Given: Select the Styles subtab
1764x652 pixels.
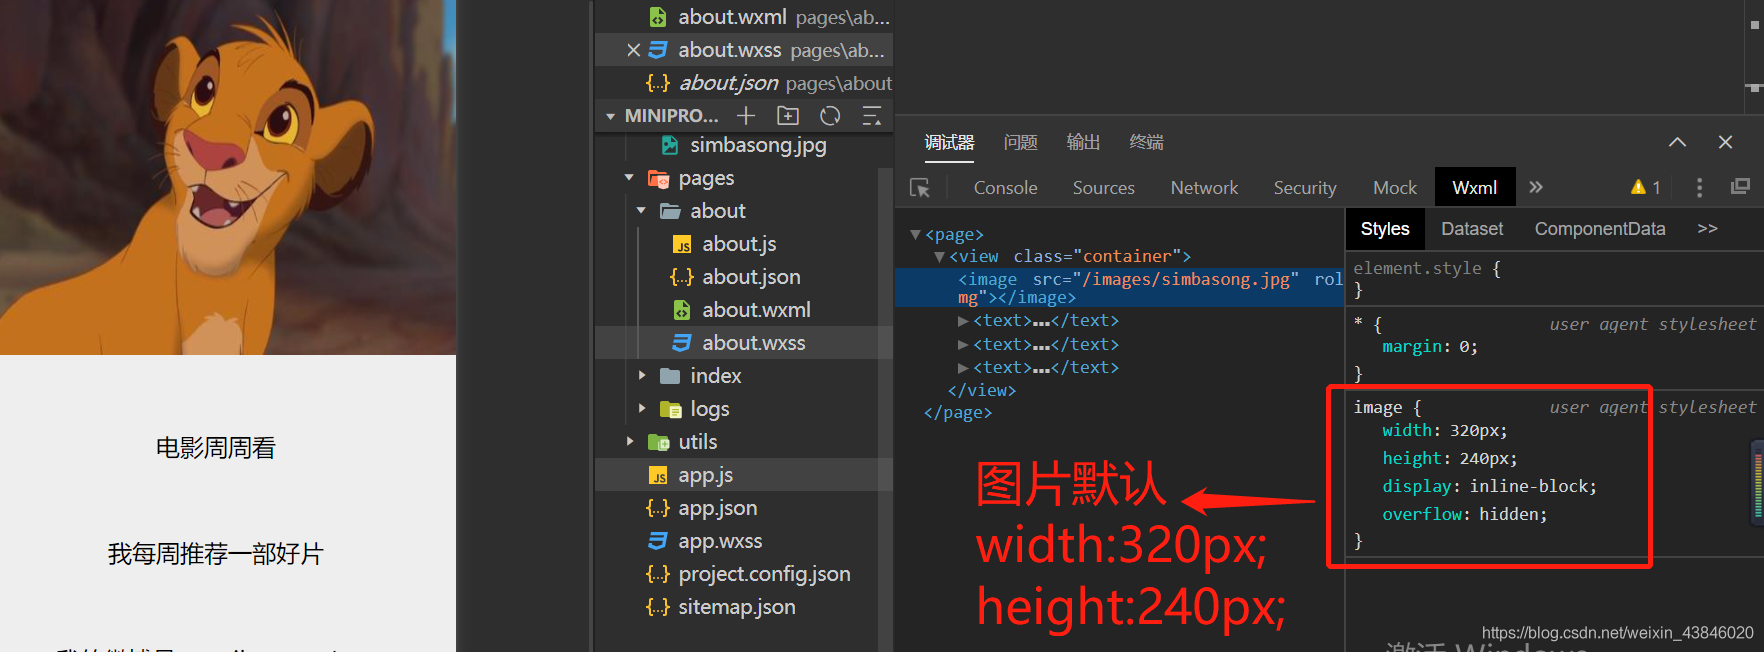Looking at the screenshot, I should tap(1385, 229).
